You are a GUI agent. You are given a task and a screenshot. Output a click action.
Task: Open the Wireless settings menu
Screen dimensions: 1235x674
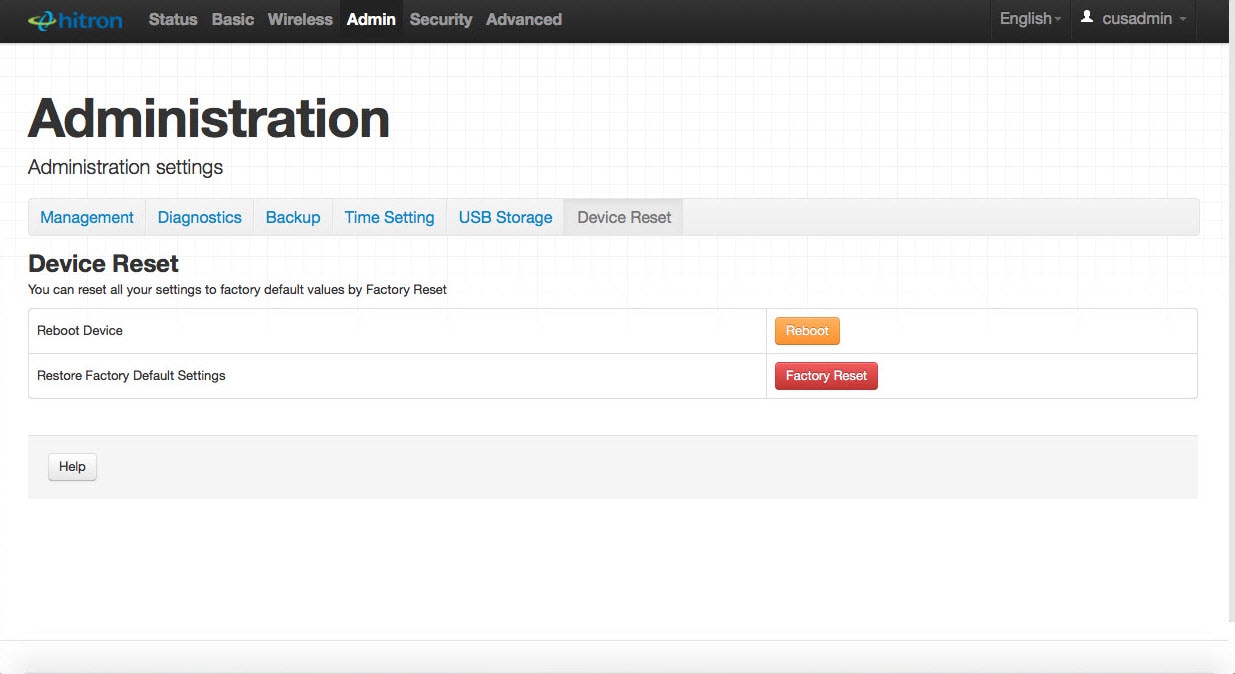[300, 19]
